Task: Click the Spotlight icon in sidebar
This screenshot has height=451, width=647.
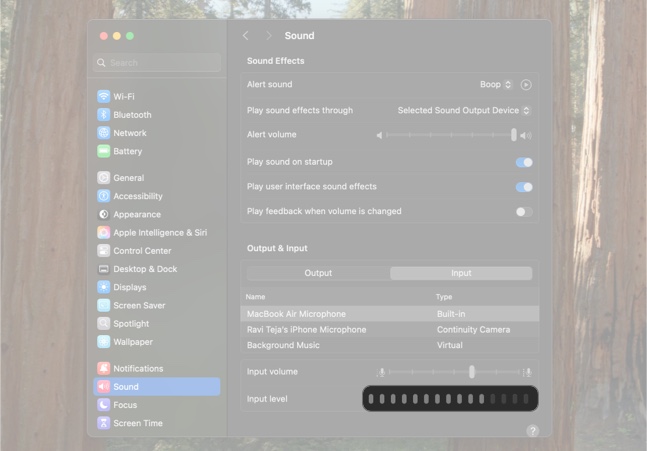Action: [104, 323]
